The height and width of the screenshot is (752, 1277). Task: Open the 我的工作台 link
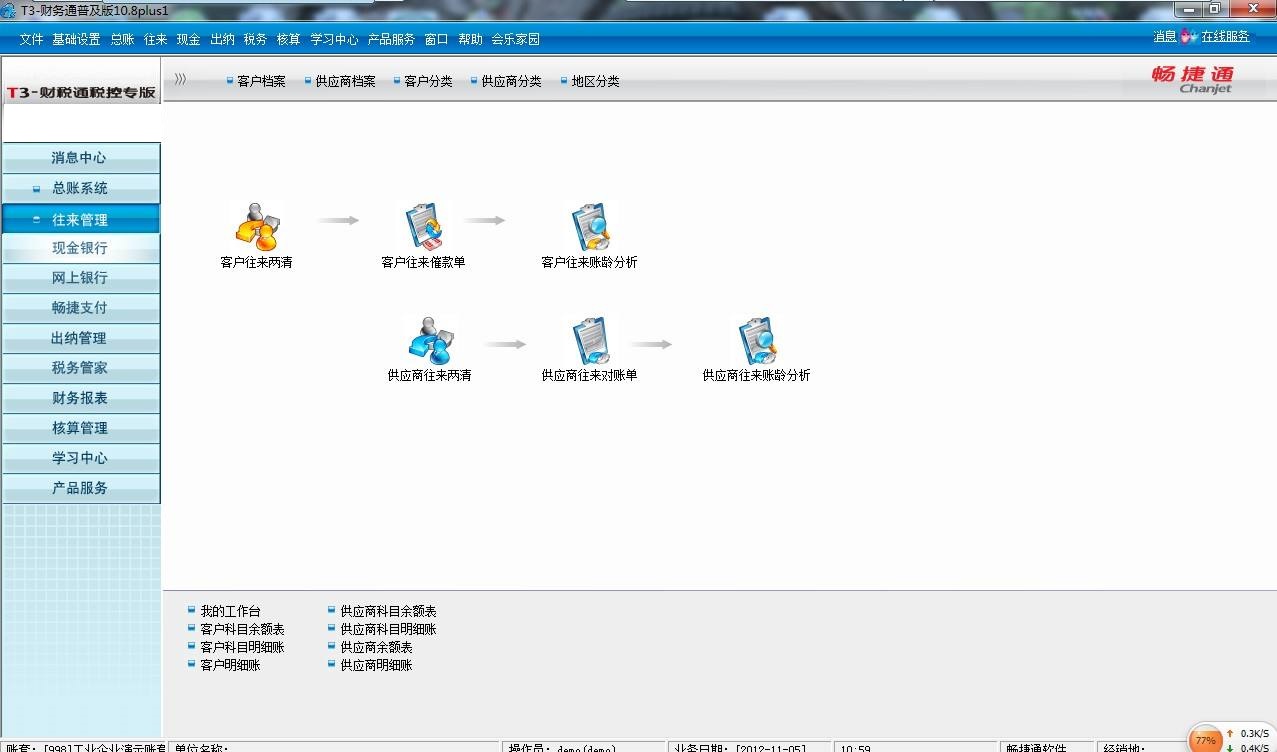click(230, 611)
